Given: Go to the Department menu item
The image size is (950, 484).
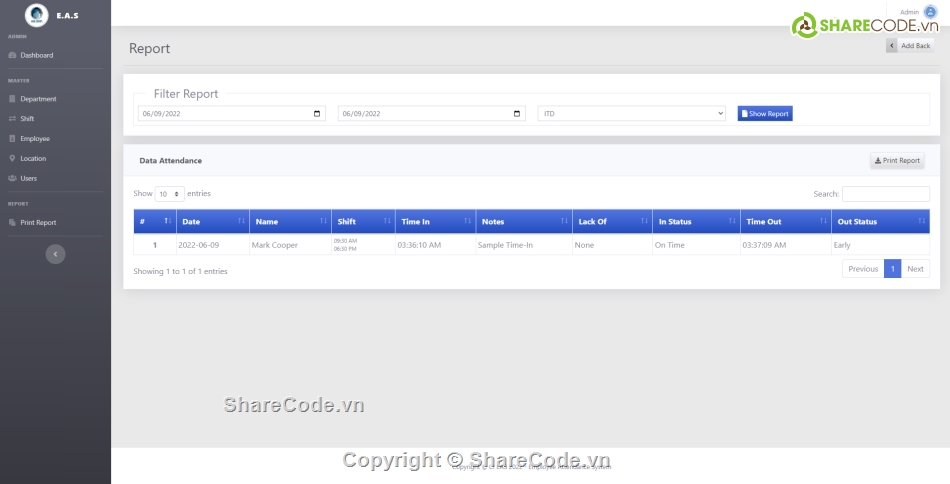Looking at the screenshot, I should [x=38, y=99].
